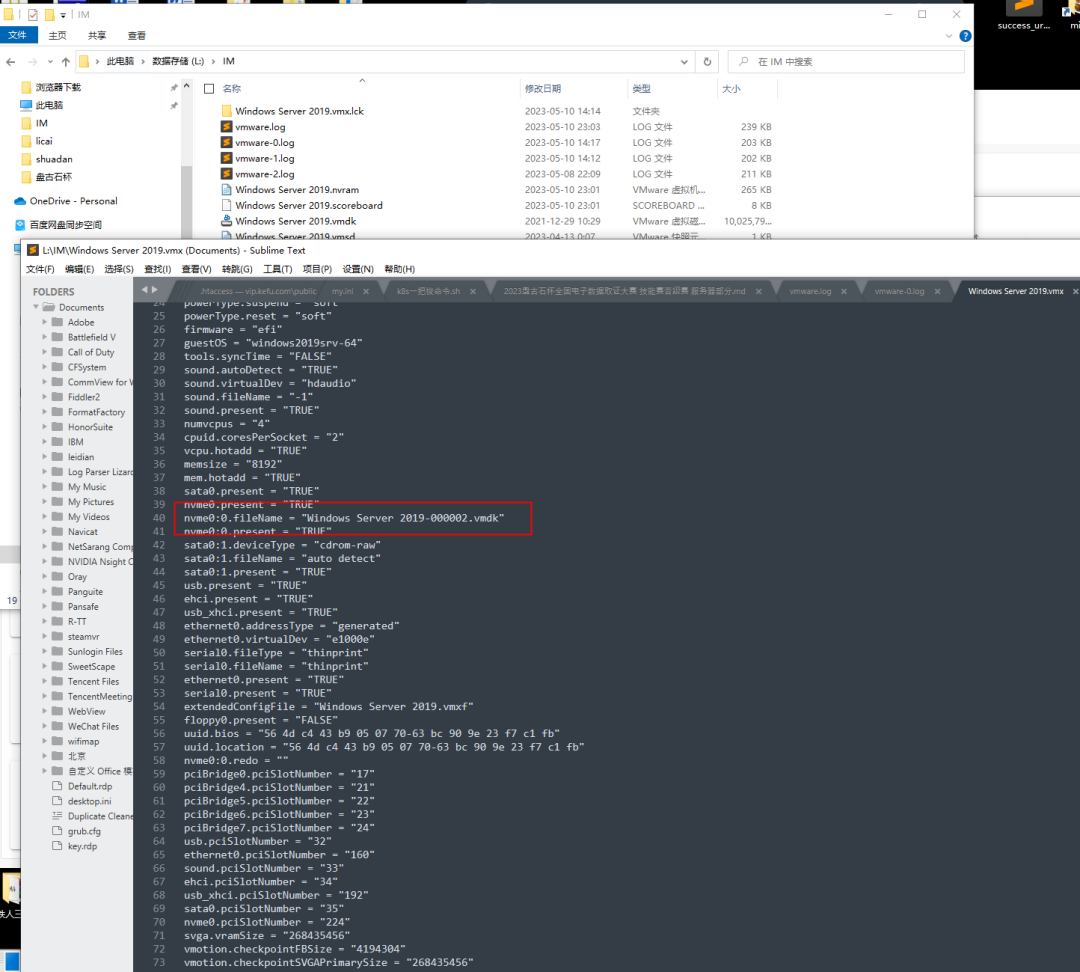This screenshot has width=1080, height=972.
Task: Click the Sublime Text tab-back arrow
Action: click(144, 290)
